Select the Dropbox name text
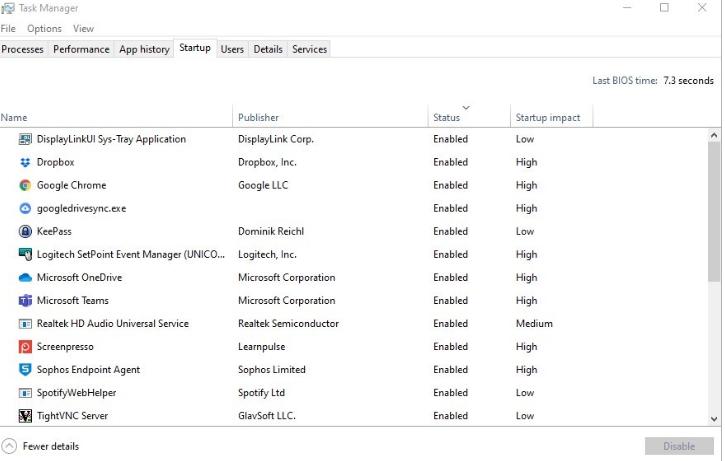This screenshot has width=725, height=461. click(55, 162)
